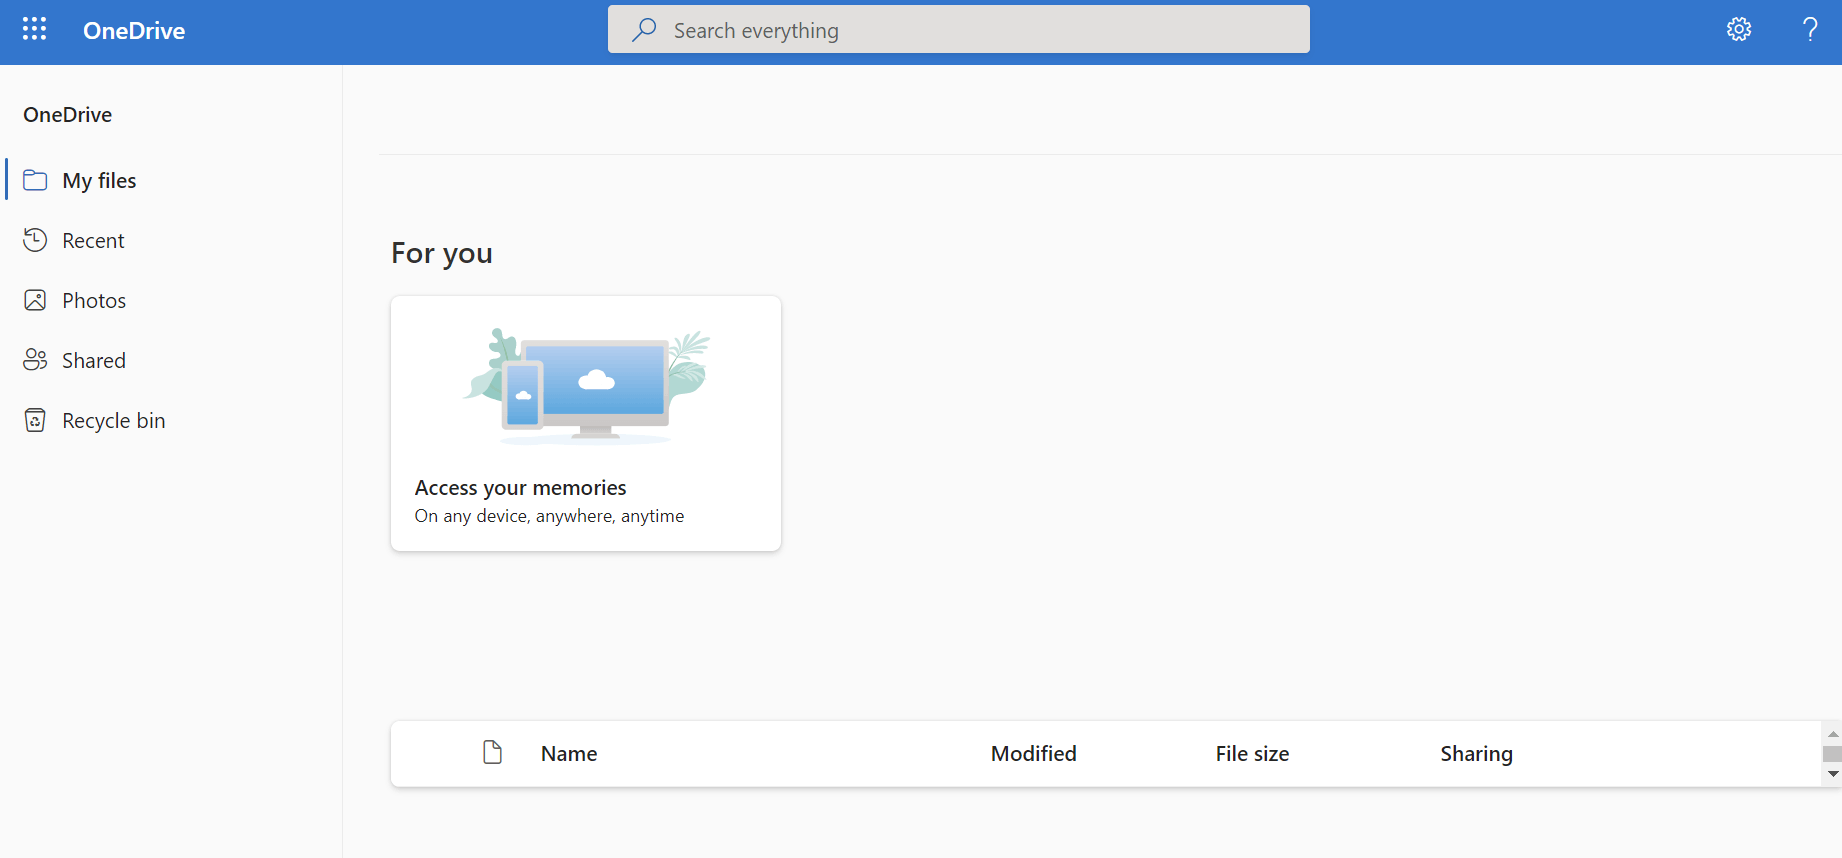Click the scrollbar up arrow

(x=1832, y=734)
